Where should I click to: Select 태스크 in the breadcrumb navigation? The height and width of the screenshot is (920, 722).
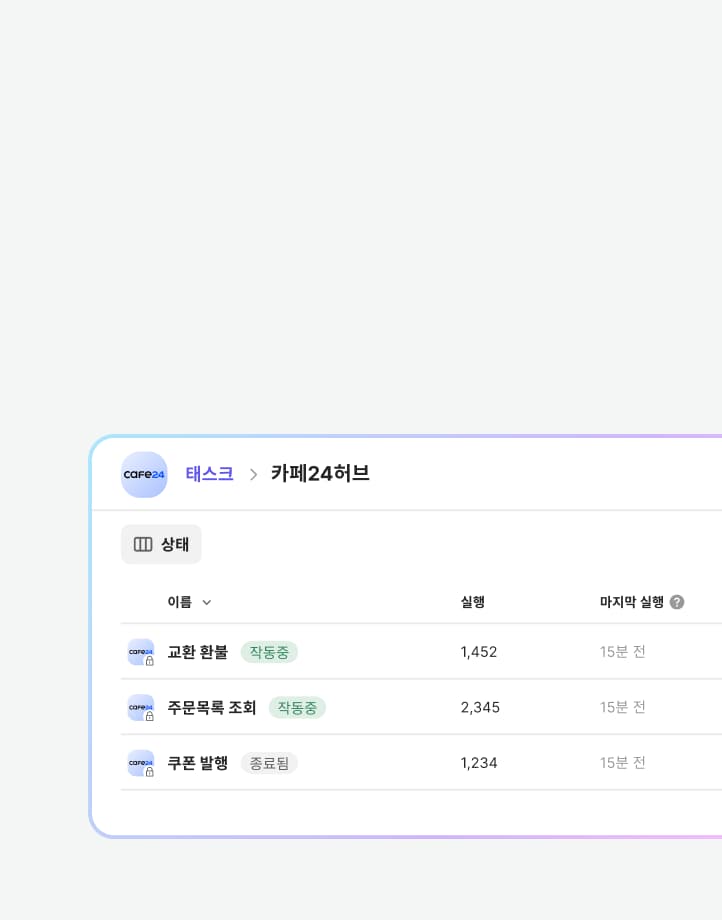[x=209, y=474]
